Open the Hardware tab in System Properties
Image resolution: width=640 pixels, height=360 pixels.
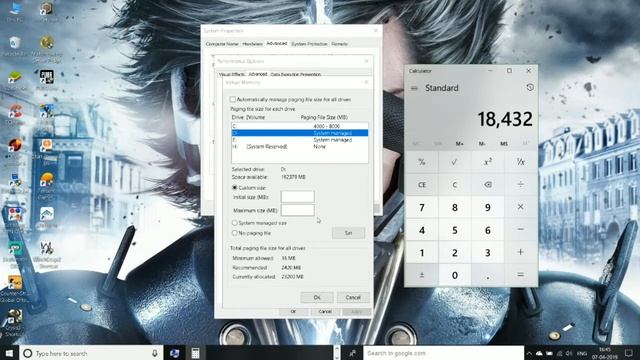coord(252,44)
